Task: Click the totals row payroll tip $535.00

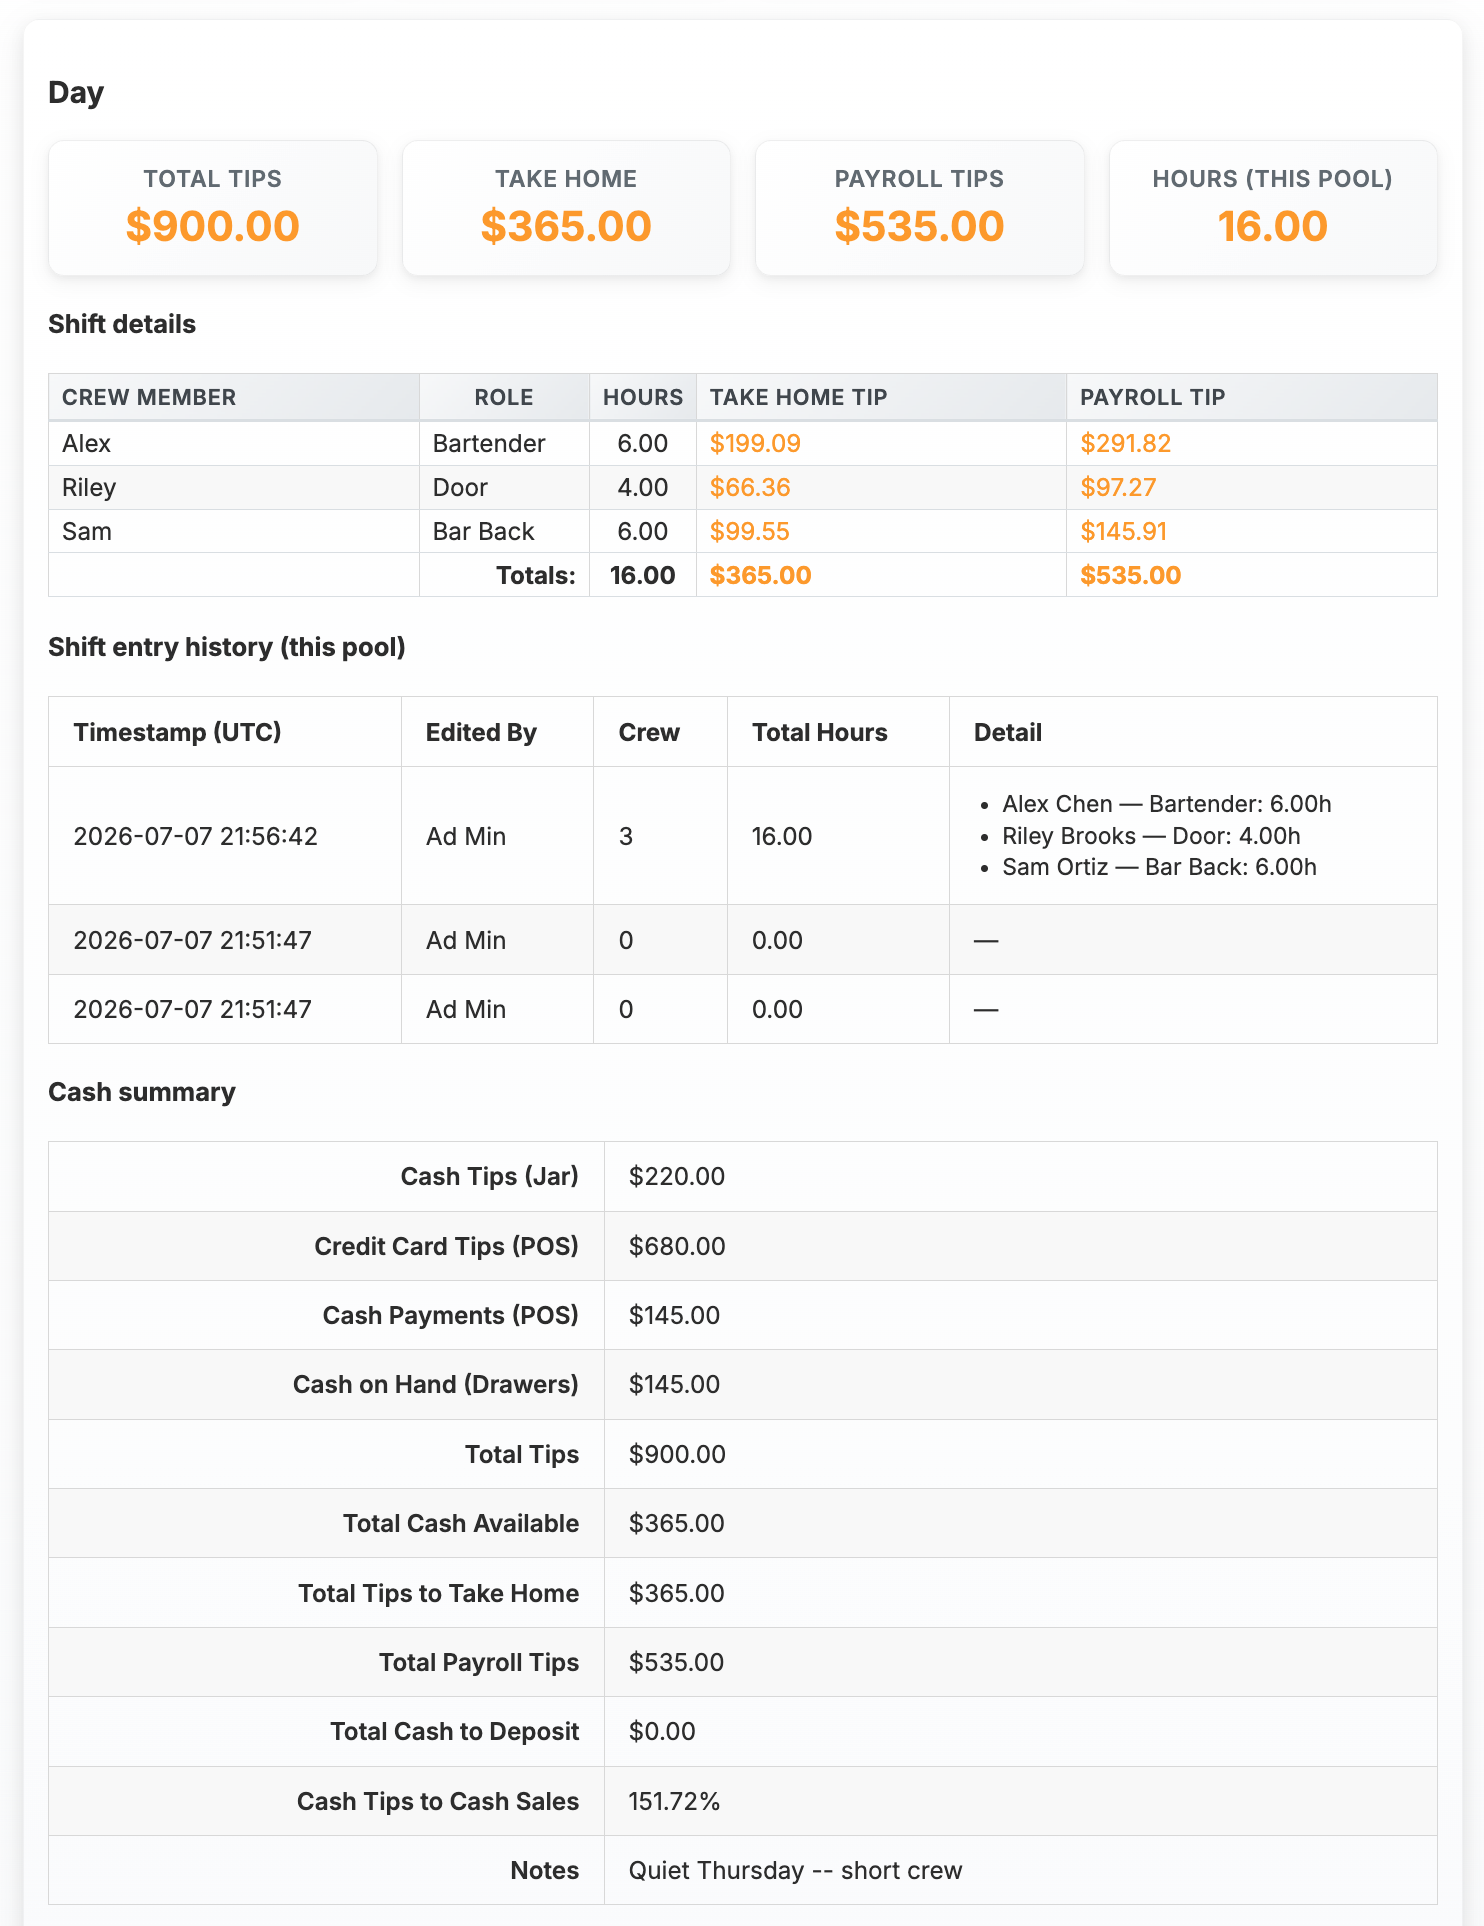Action: 1130,575
